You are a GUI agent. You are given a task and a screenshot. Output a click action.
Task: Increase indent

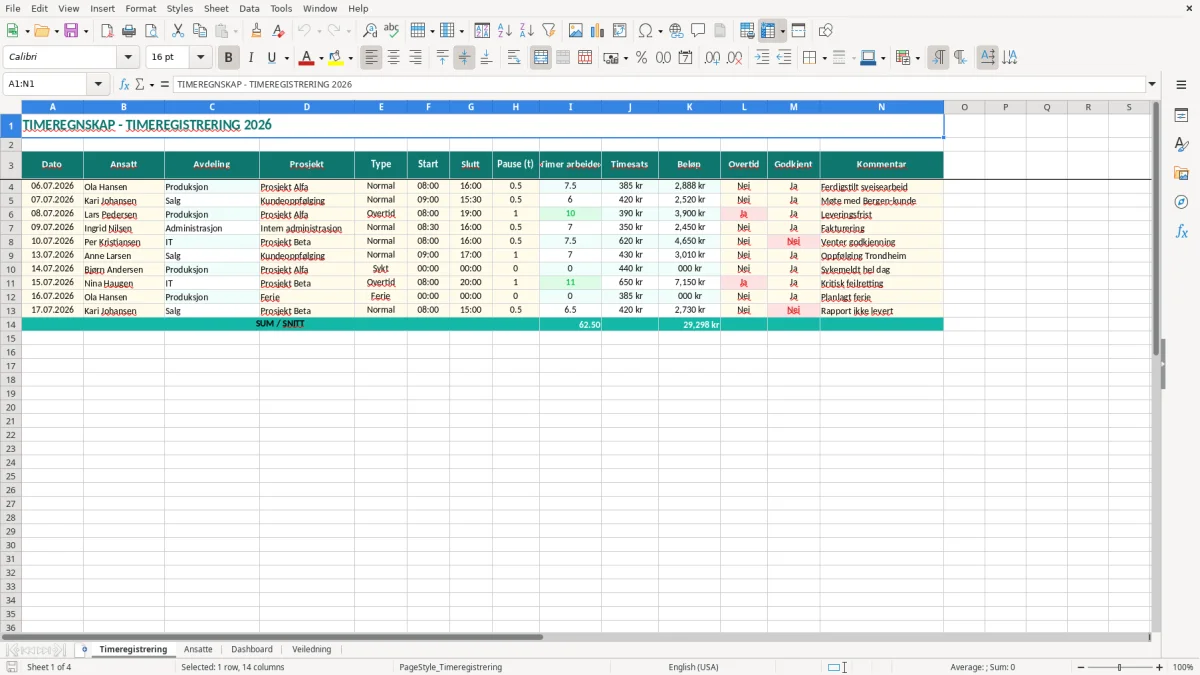[x=762, y=58]
